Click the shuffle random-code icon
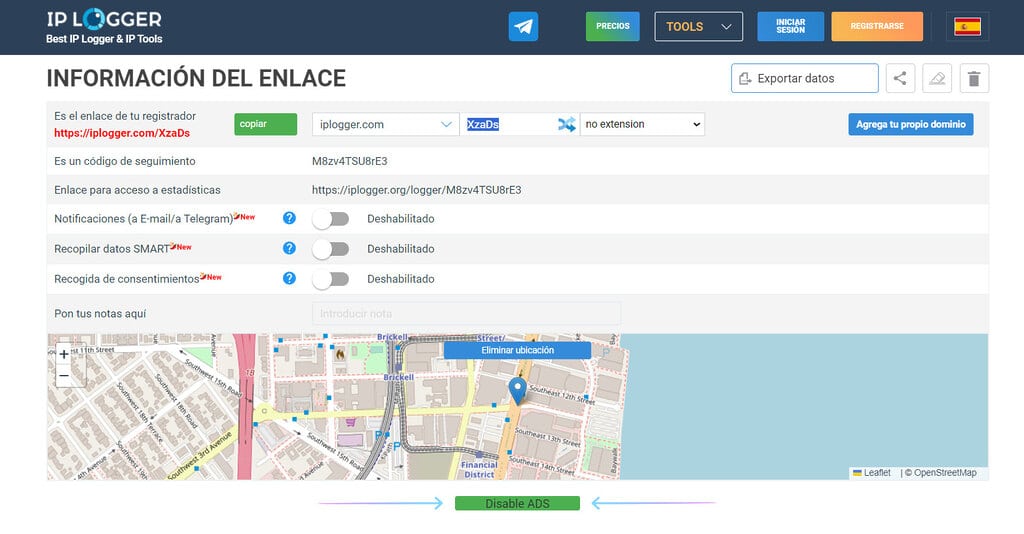 tap(566, 124)
